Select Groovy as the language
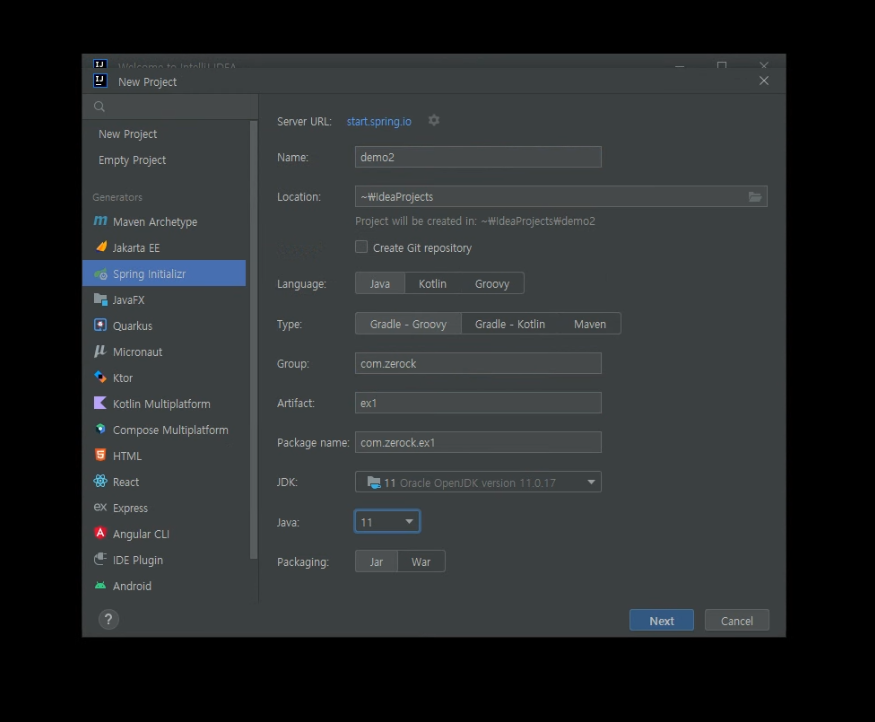Screen dimensions: 875x722 click(x=492, y=283)
